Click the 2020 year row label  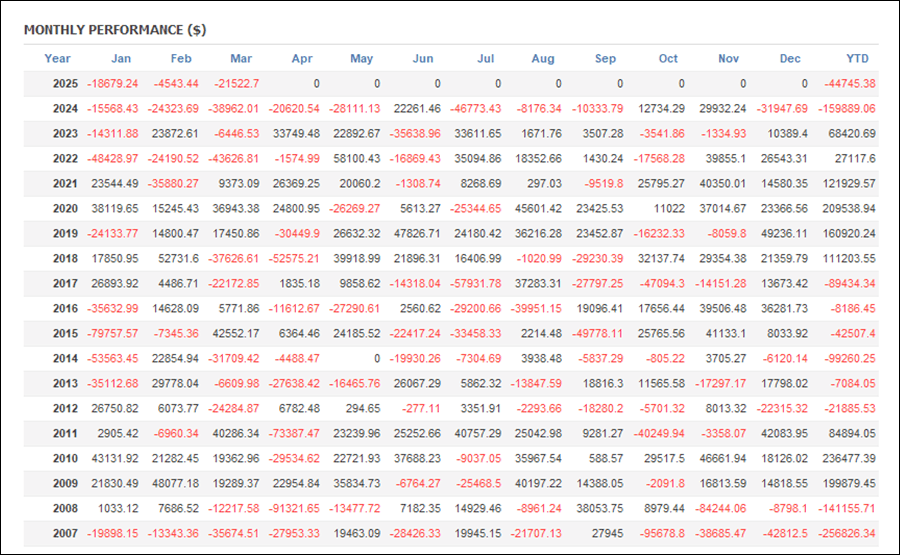click(x=65, y=209)
